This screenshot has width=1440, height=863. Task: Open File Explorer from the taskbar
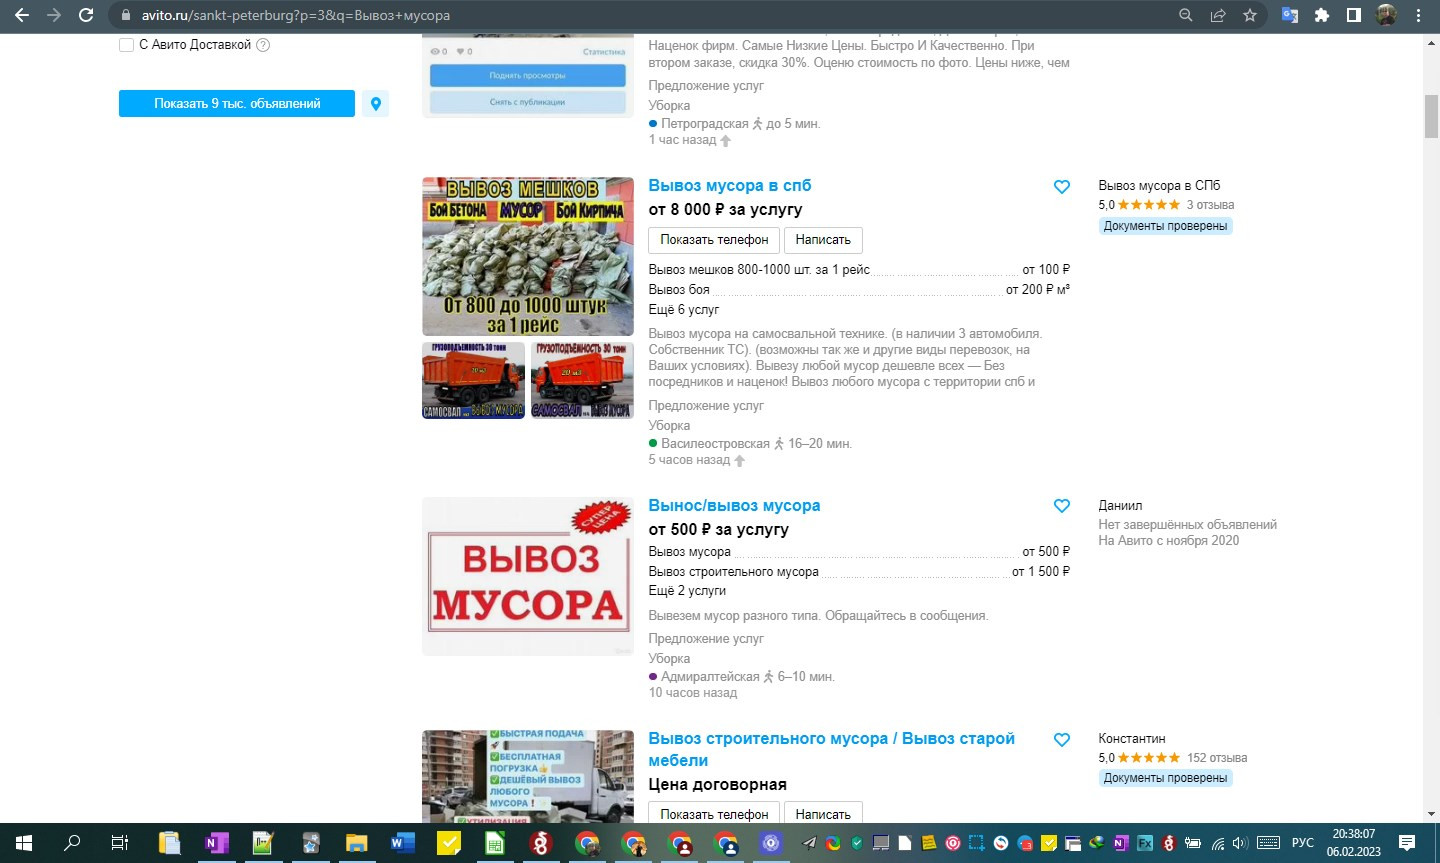click(357, 843)
